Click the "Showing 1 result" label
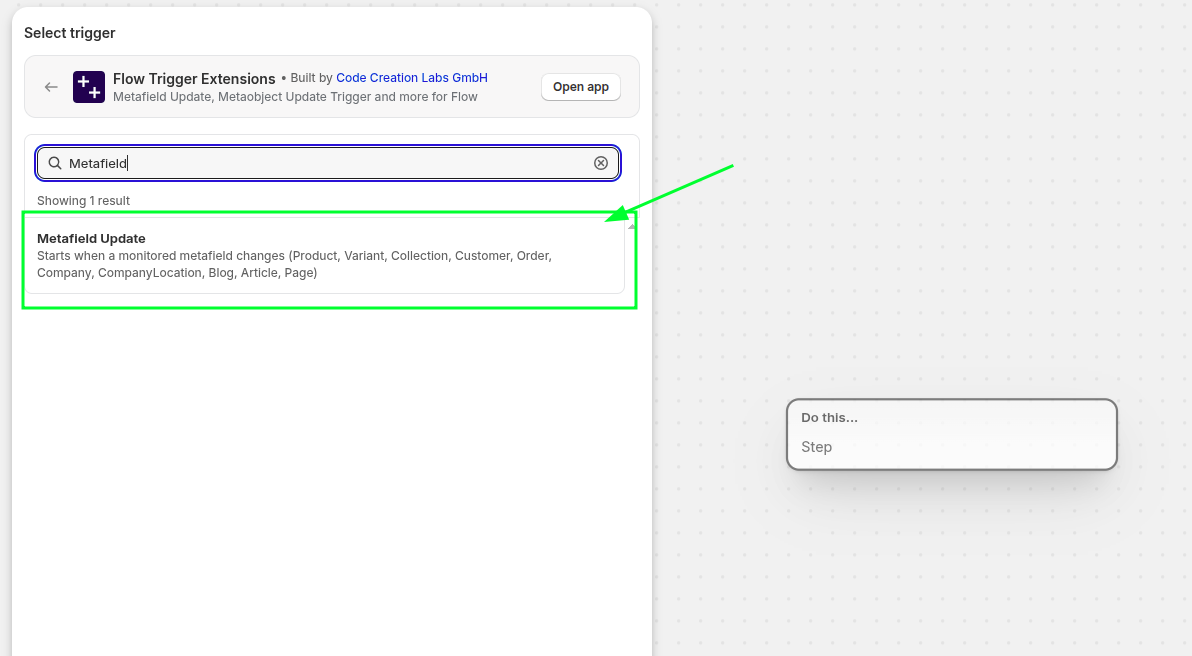Screen dimensions: 1192x656 [x=83, y=201]
